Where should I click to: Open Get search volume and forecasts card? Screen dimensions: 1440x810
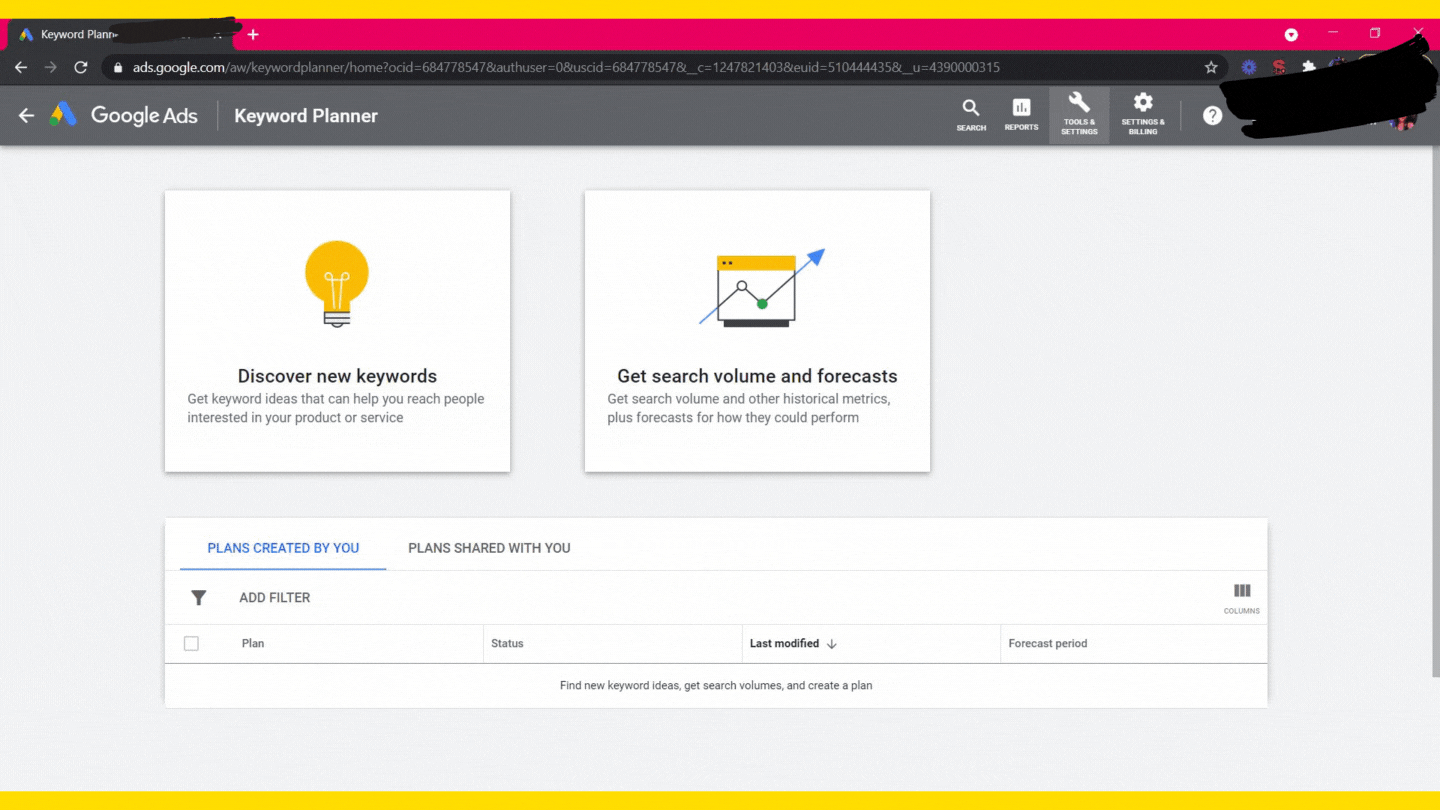click(757, 331)
